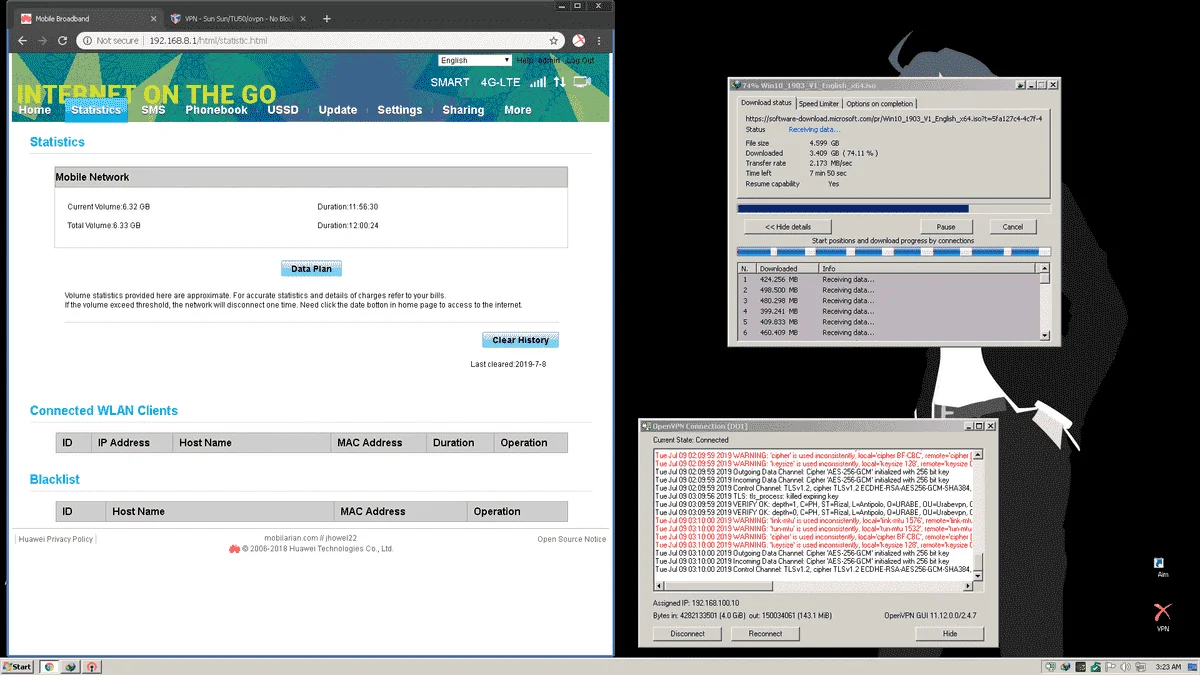Screen dimensions: 1200x675
Task: Open the VPN desktop shortcut
Action: tap(1162, 617)
